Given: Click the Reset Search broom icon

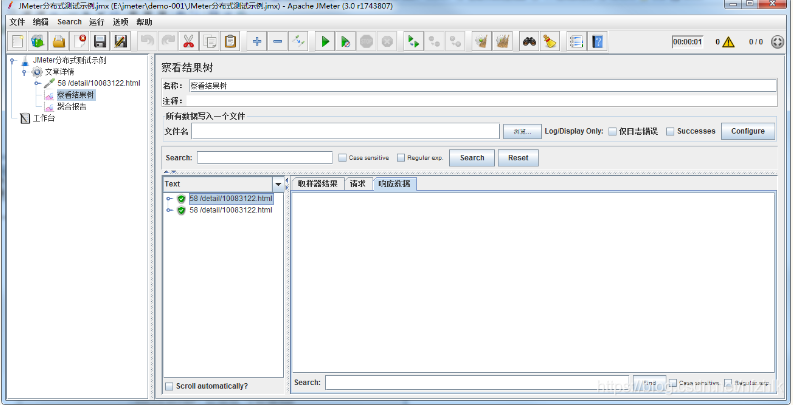Looking at the screenshot, I should pos(550,41).
